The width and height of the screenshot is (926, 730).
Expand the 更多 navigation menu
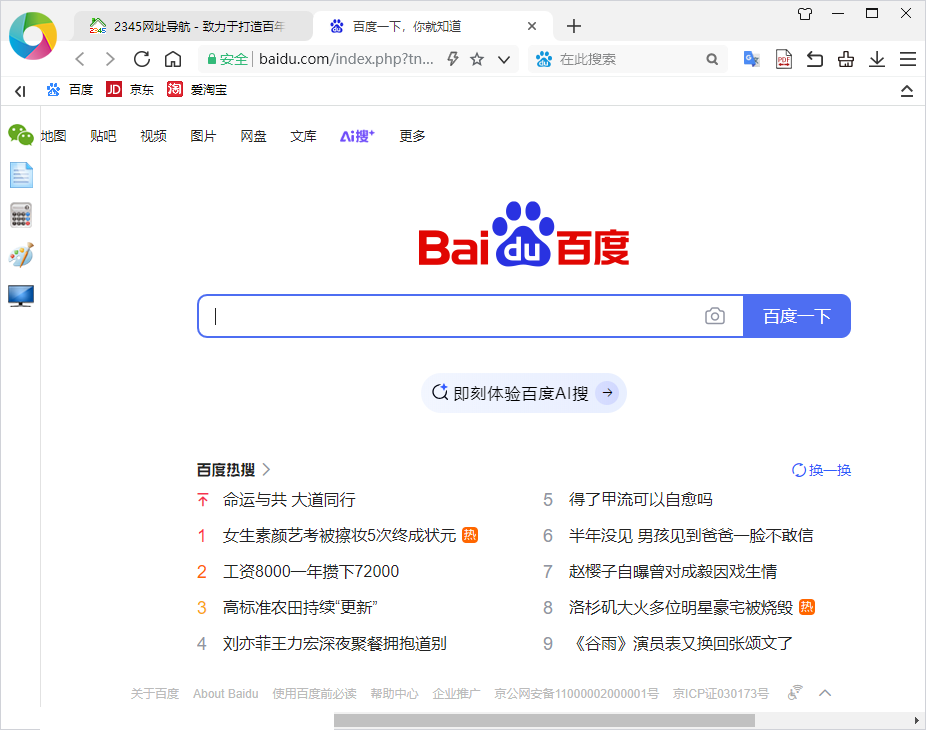click(412, 136)
